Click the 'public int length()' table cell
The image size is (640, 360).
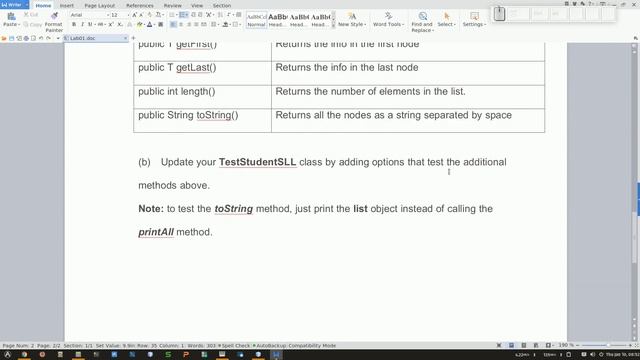[x=202, y=97]
